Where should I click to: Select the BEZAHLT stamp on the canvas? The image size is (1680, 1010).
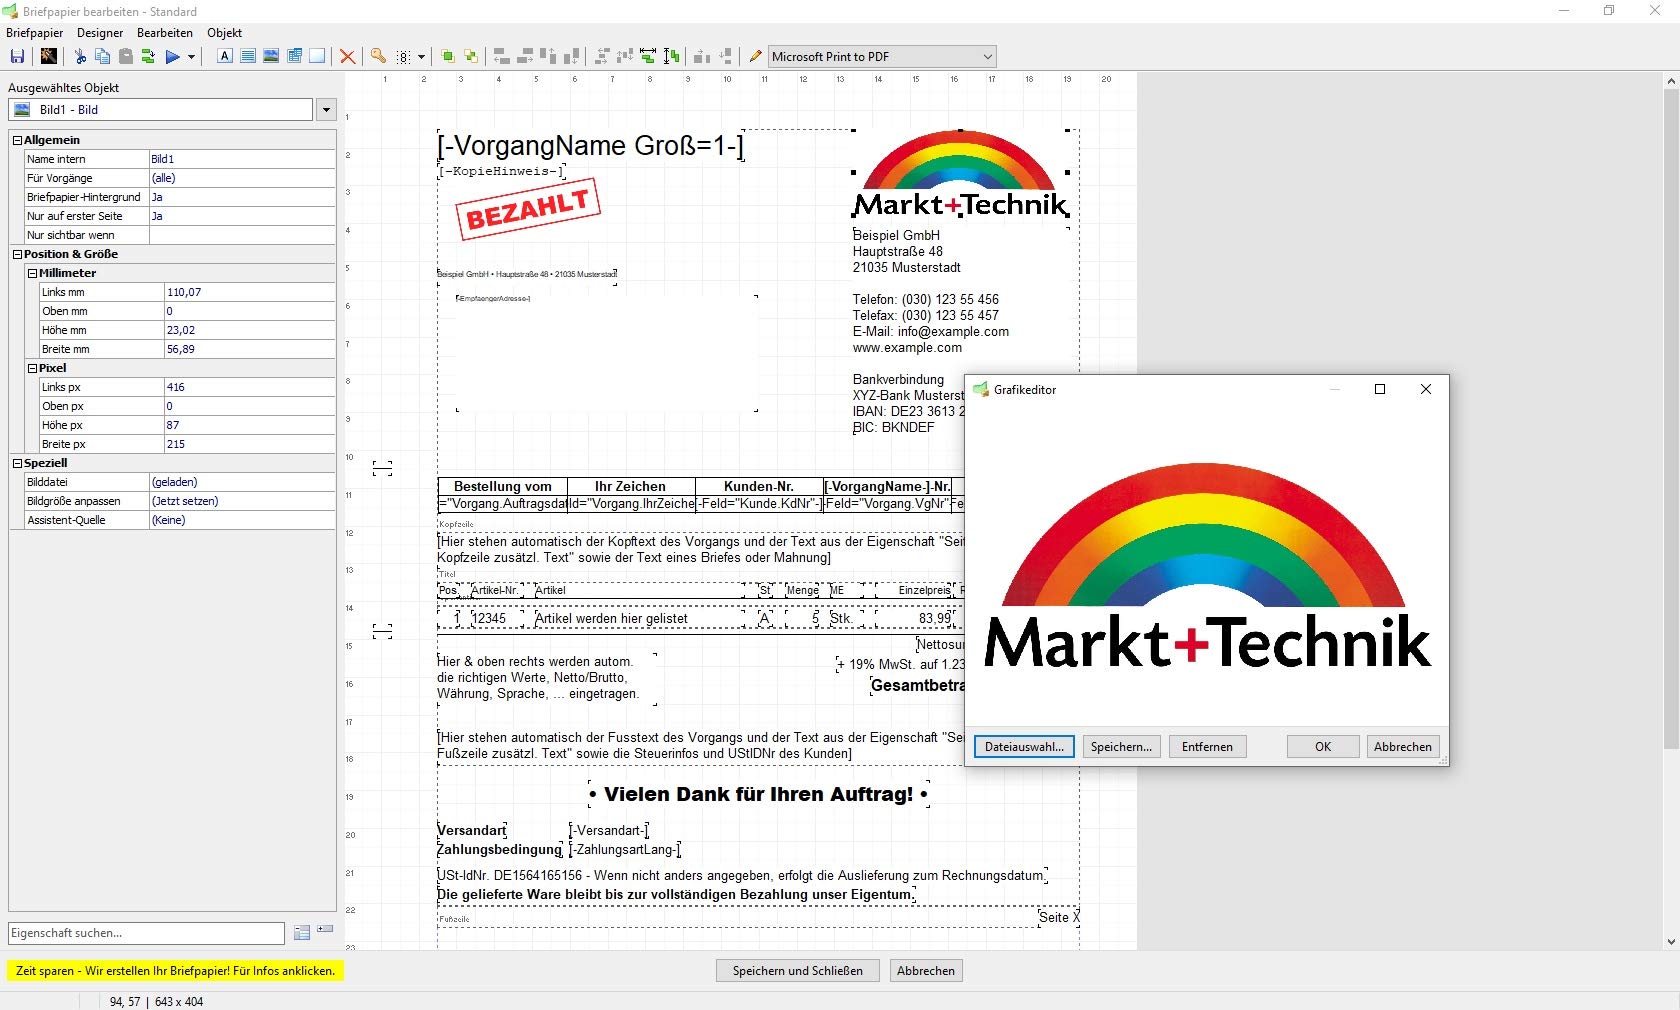pos(528,209)
